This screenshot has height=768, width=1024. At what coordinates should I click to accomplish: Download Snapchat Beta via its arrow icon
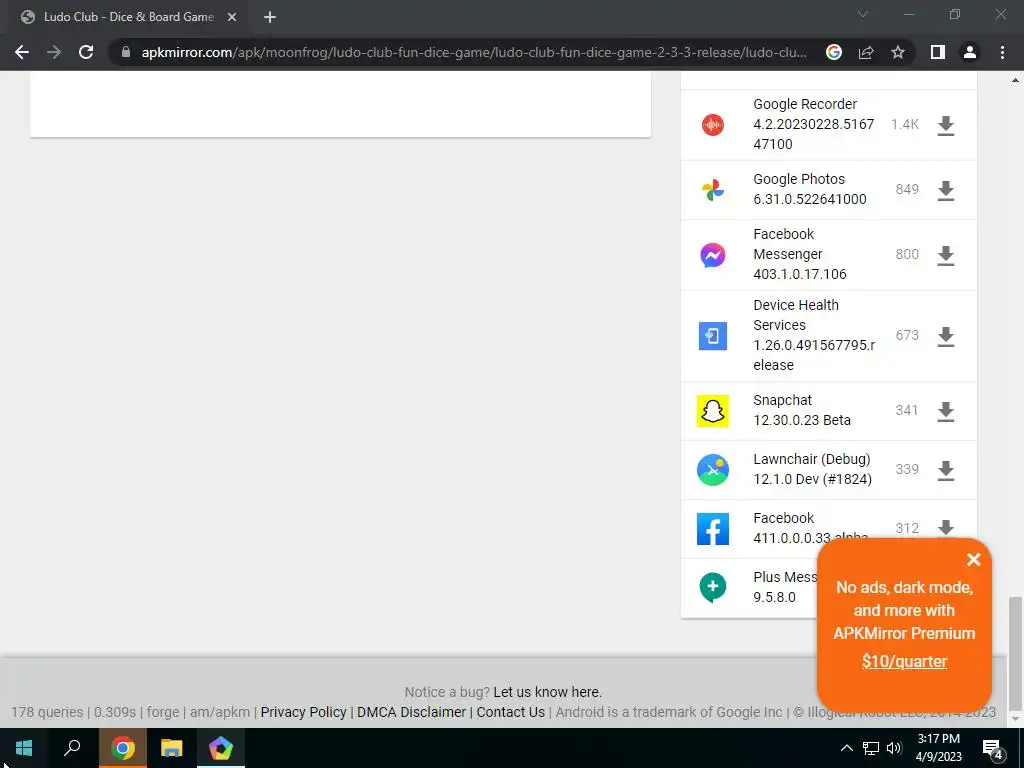tap(946, 411)
